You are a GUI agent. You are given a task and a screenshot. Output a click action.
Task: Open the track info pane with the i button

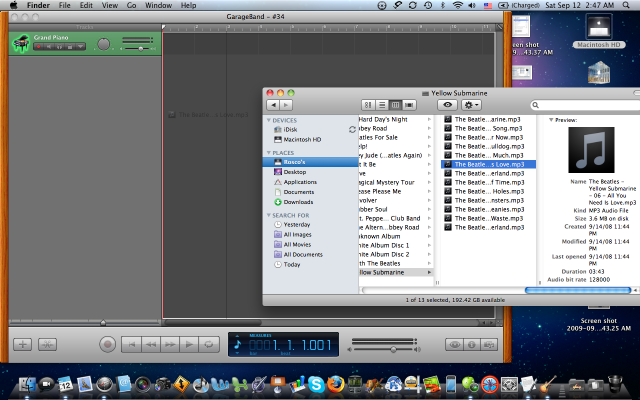click(471, 344)
